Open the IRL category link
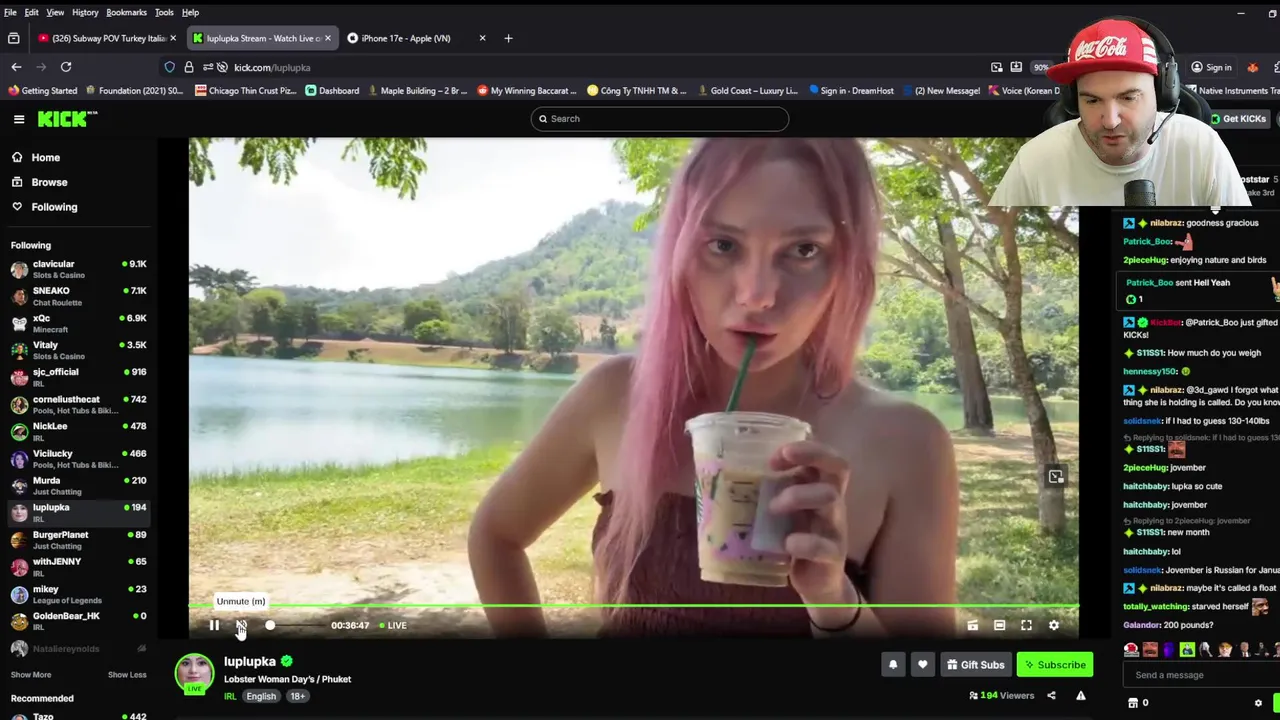The image size is (1280, 720). (x=230, y=696)
